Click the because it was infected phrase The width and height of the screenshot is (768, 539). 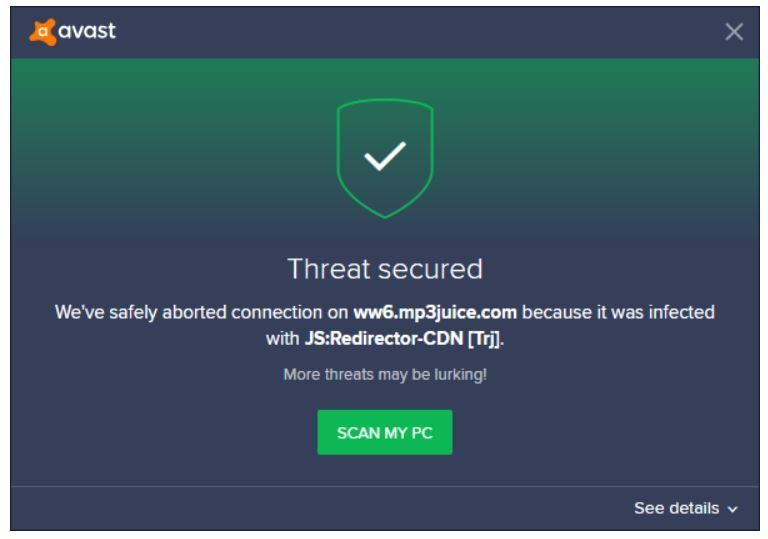[618, 312]
